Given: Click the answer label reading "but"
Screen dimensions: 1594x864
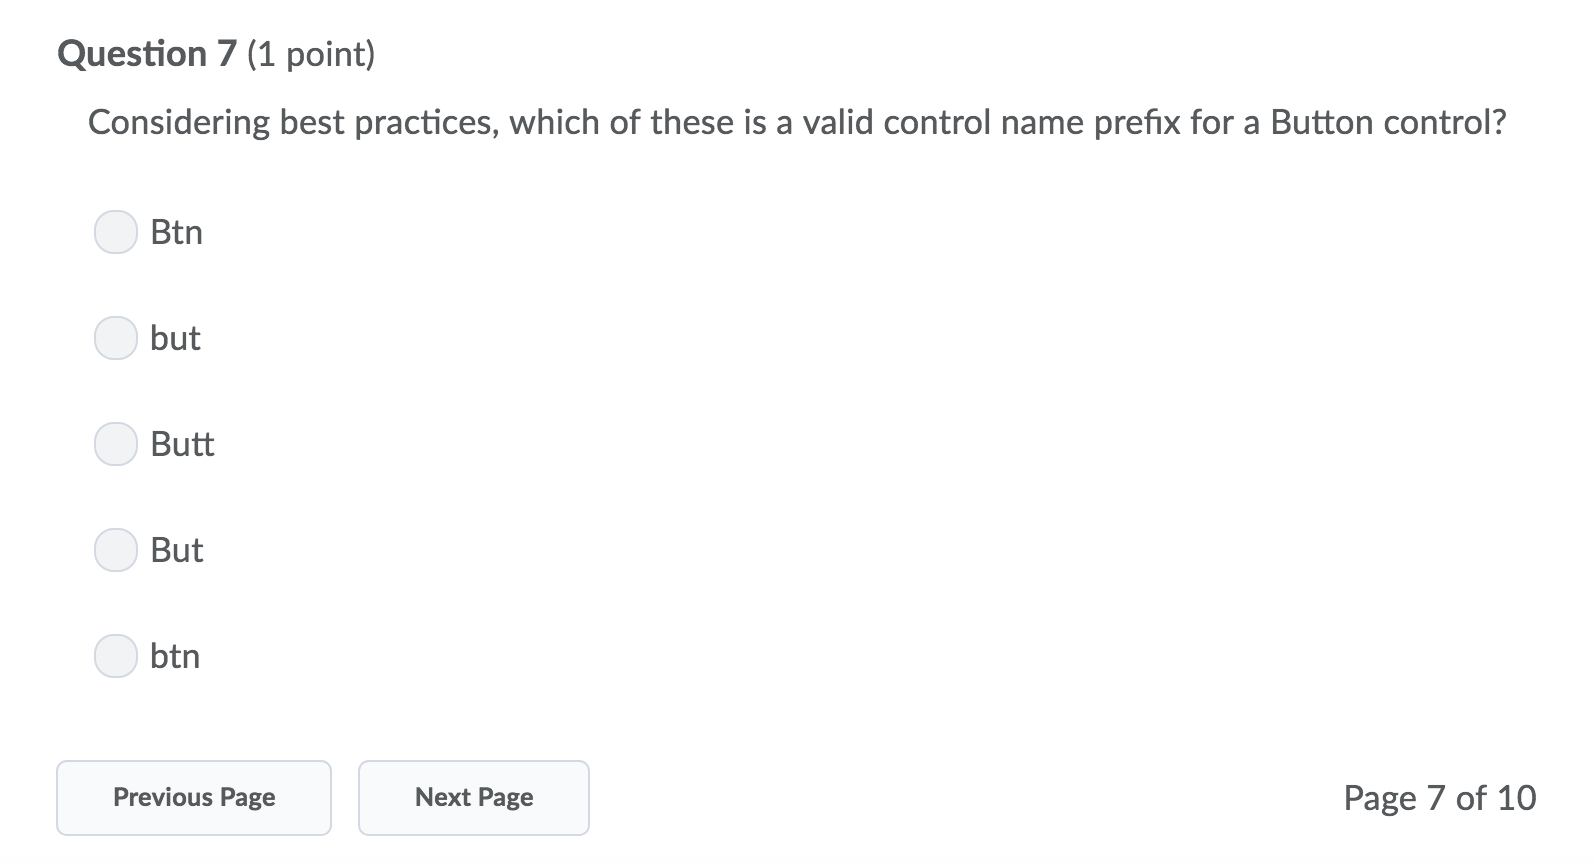Looking at the screenshot, I should tap(175, 338).
